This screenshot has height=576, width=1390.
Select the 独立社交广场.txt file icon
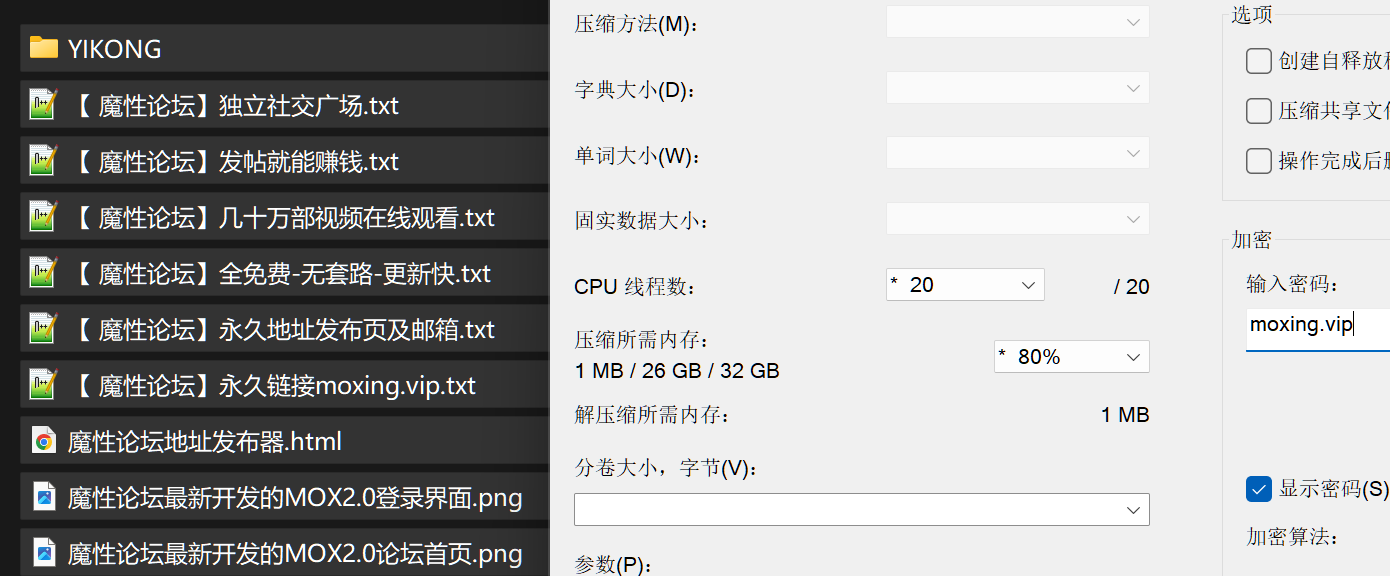point(43,104)
